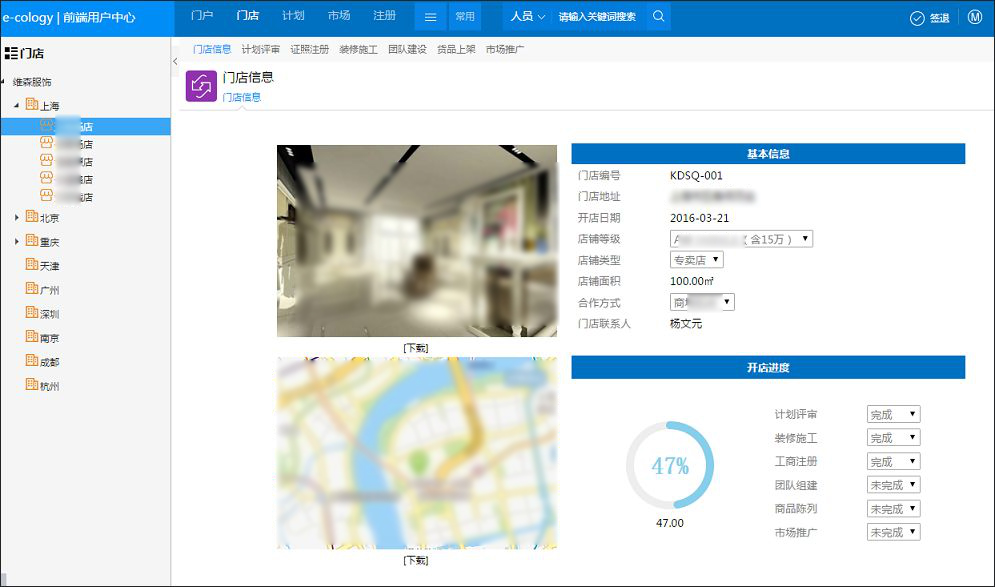Click 签退 to sign out
The height and width of the screenshot is (587, 995).
pos(938,16)
